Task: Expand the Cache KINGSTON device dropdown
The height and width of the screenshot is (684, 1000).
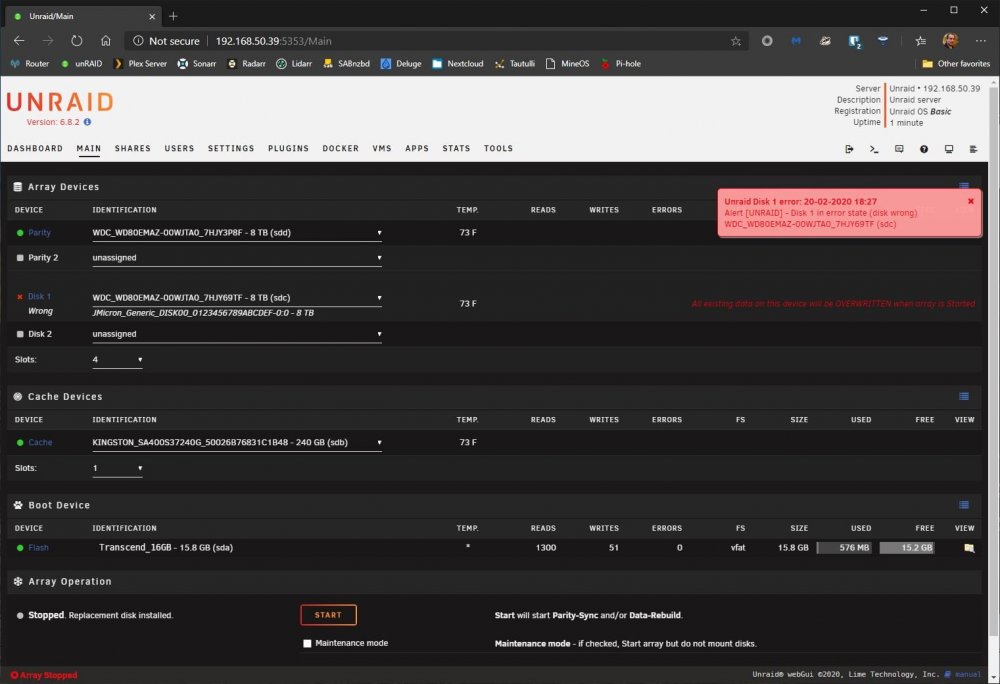Action: click(x=237, y=442)
